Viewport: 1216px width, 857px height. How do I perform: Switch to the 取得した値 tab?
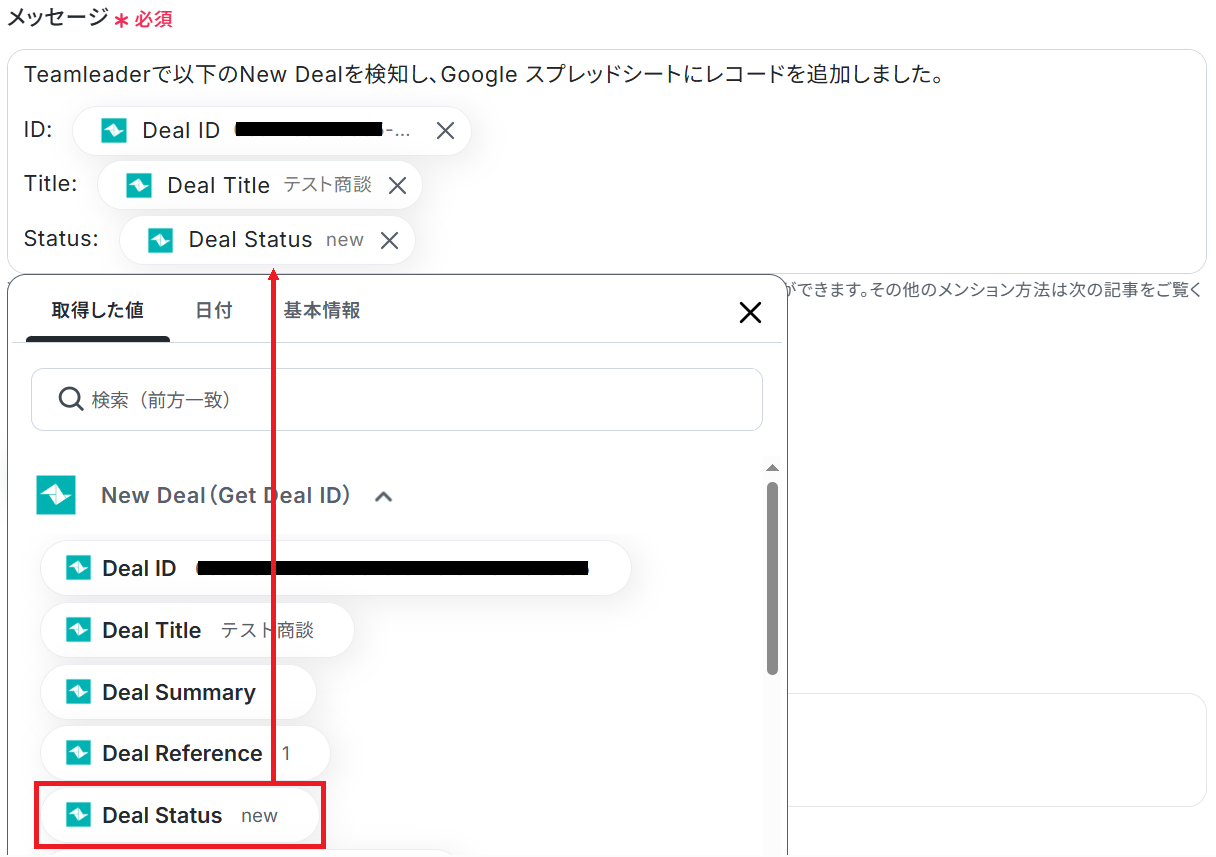[x=98, y=310]
